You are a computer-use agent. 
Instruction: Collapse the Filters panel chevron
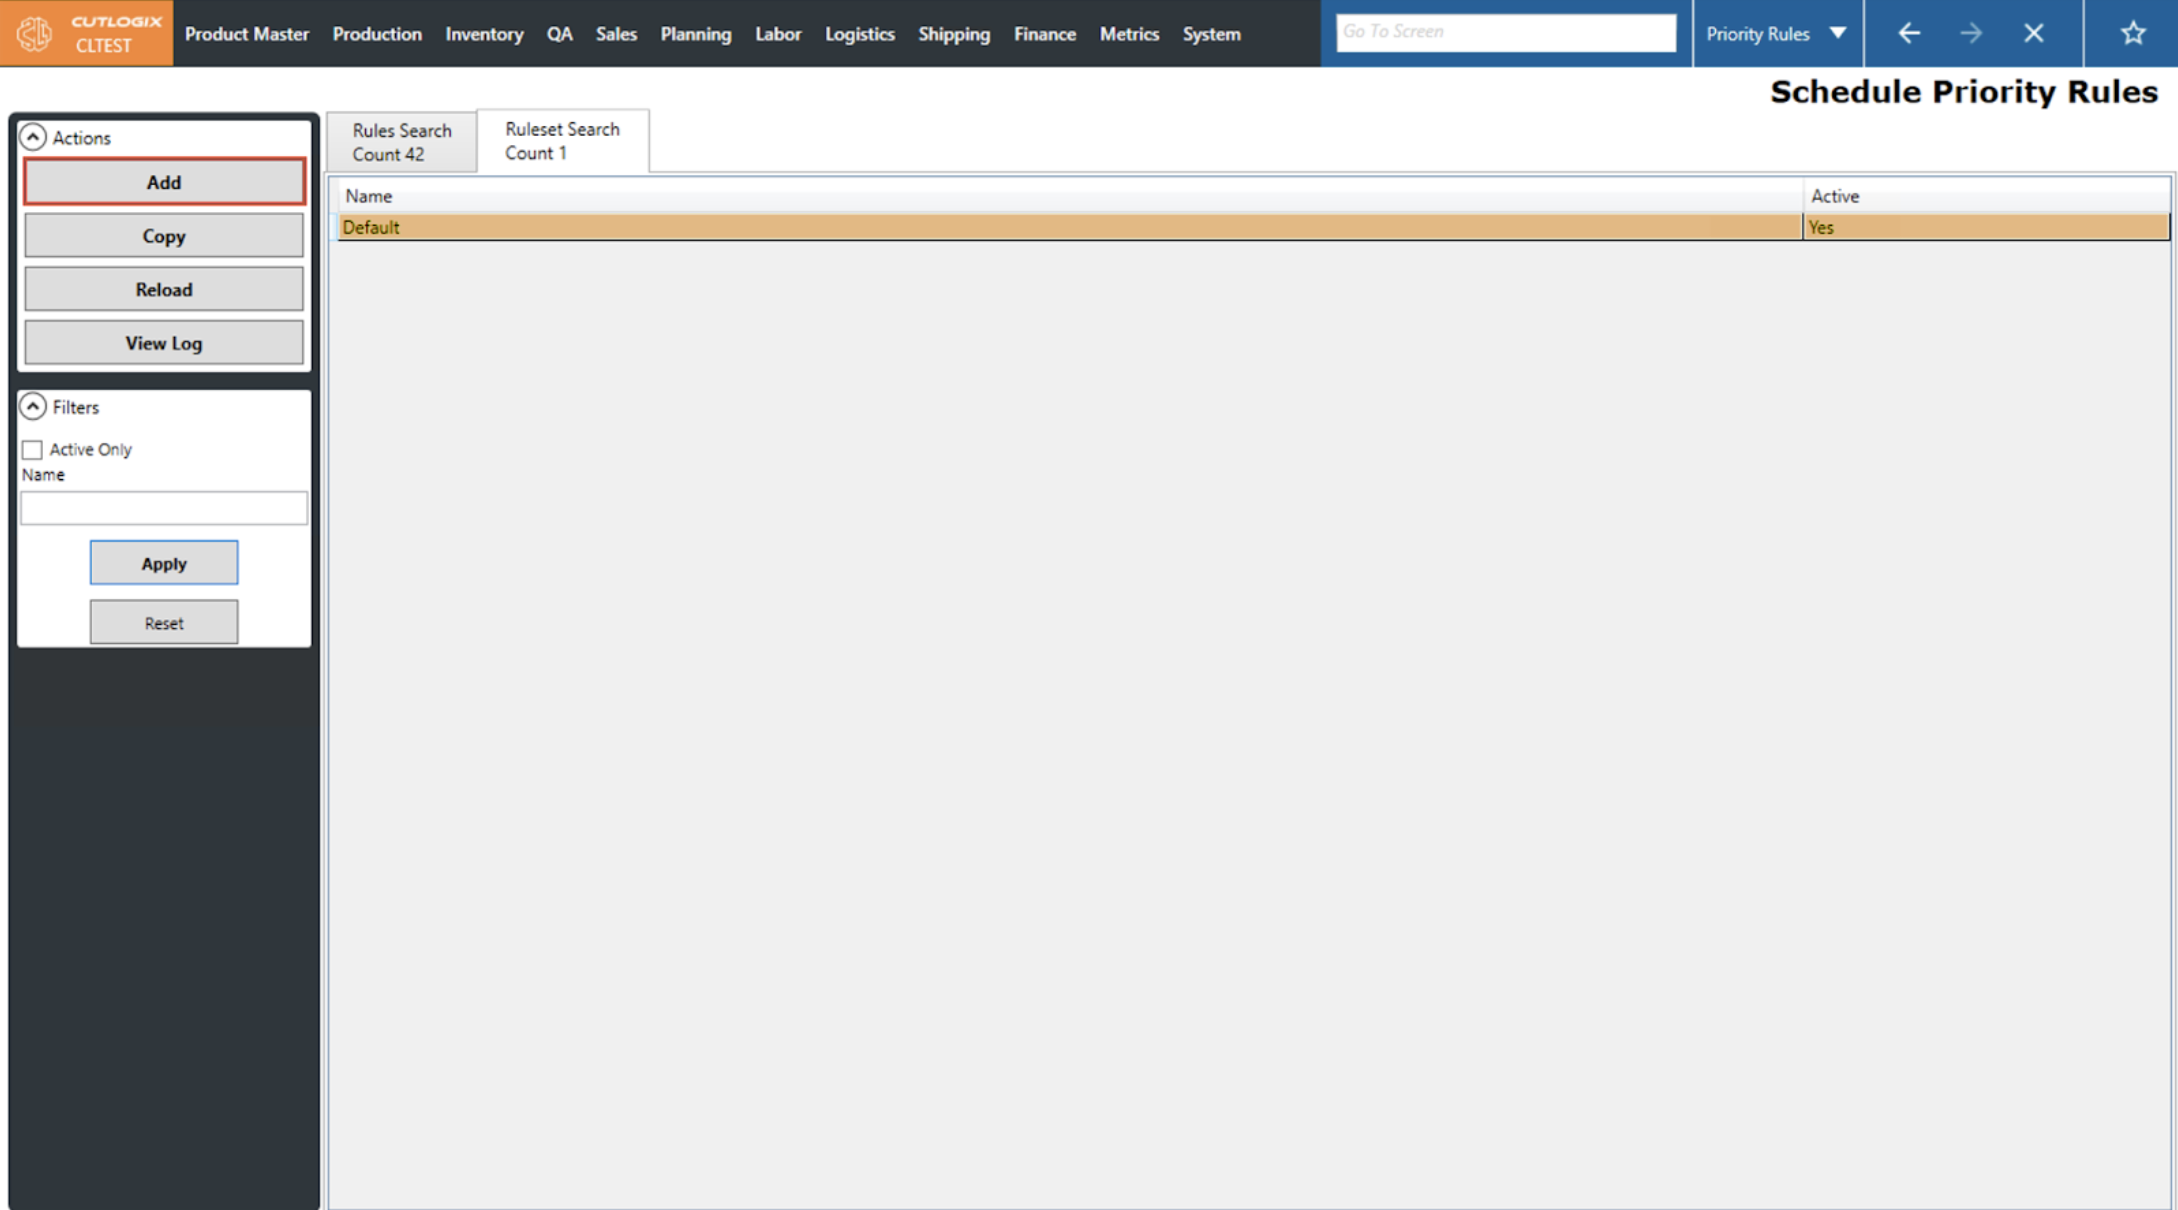[x=33, y=406]
